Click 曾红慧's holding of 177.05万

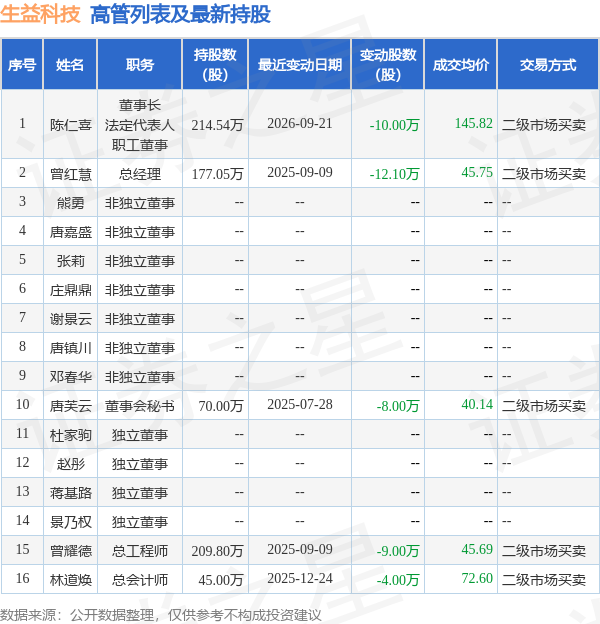tap(217, 174)
